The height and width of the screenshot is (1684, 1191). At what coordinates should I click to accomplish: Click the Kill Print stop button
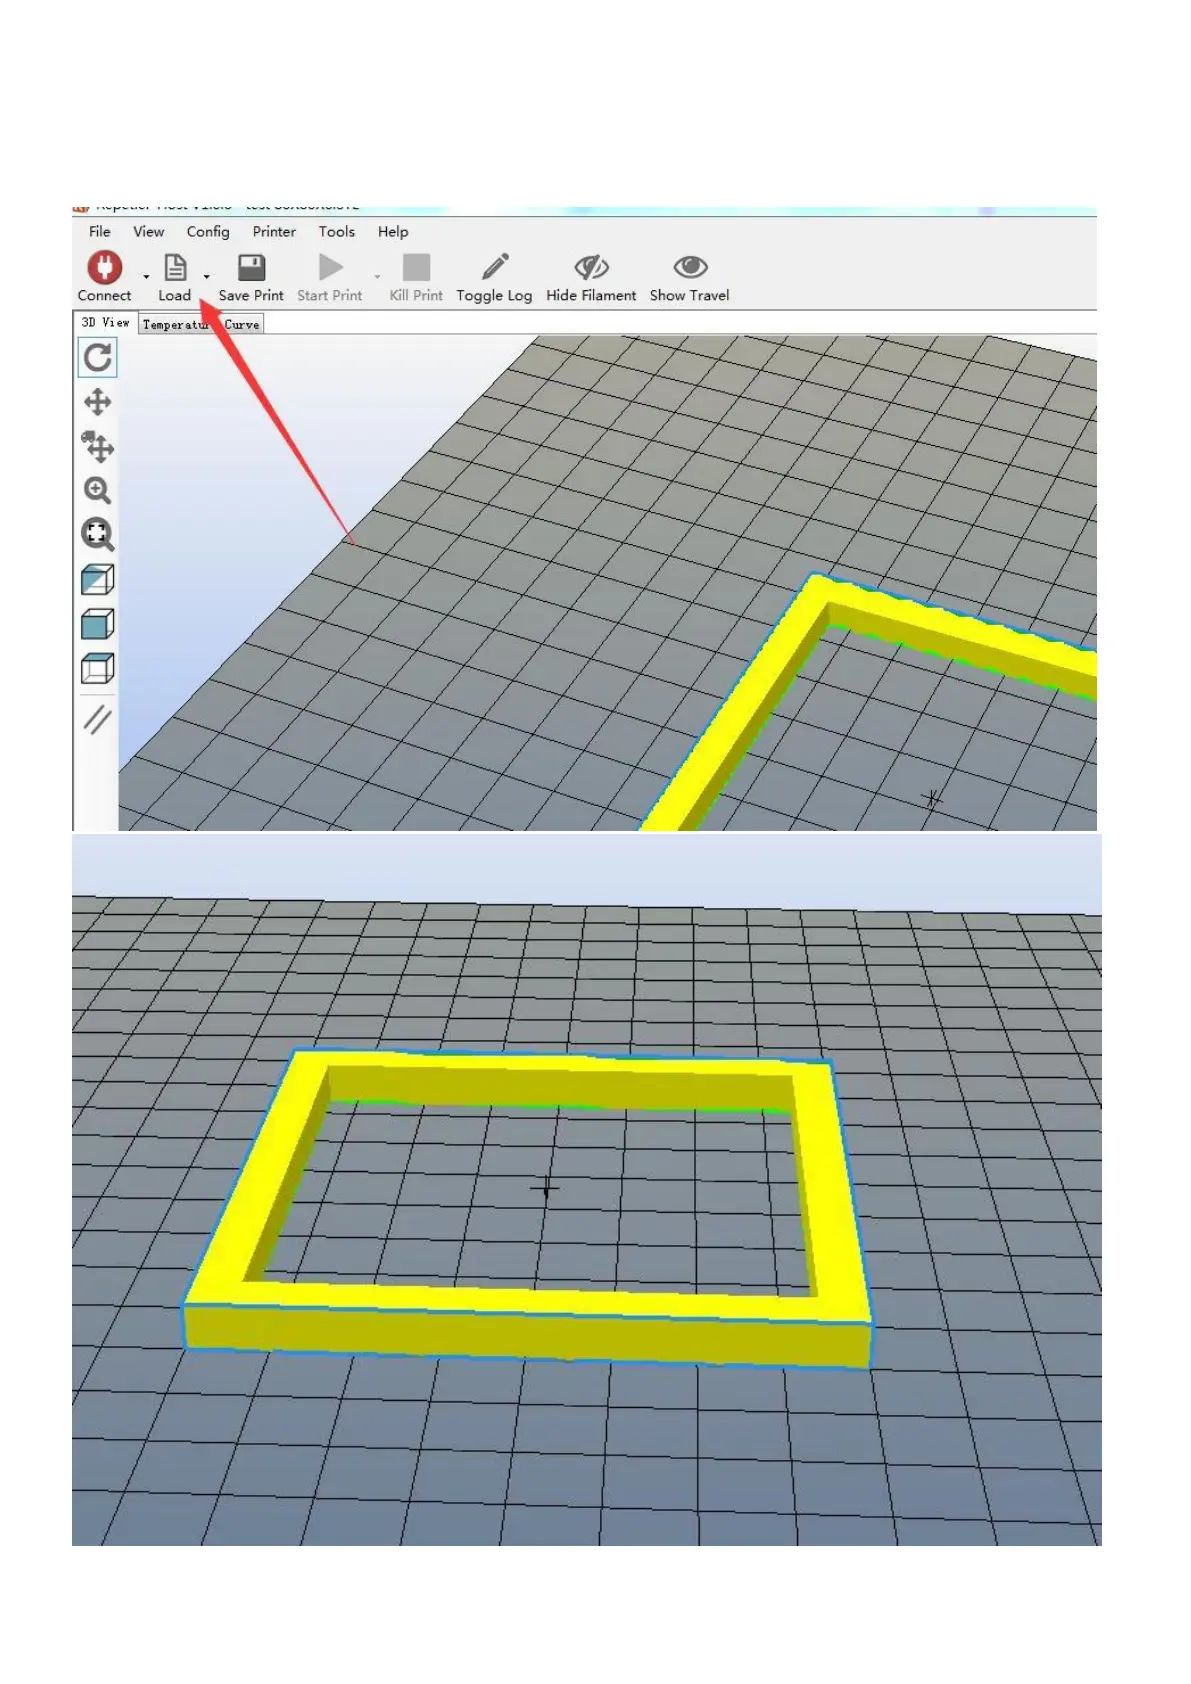[x=416, y=267]
